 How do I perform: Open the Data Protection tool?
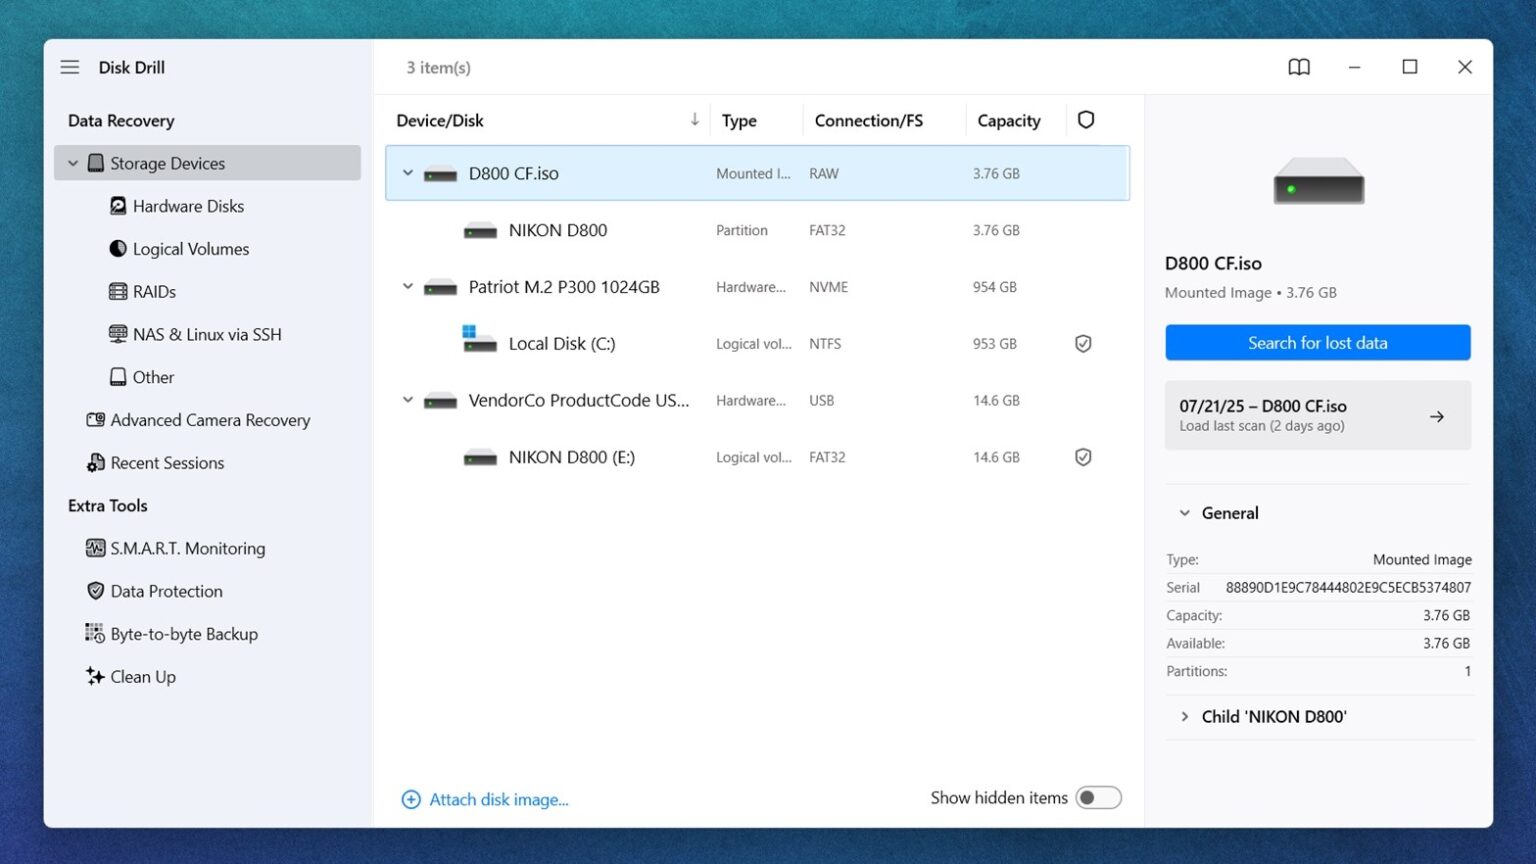166,591
